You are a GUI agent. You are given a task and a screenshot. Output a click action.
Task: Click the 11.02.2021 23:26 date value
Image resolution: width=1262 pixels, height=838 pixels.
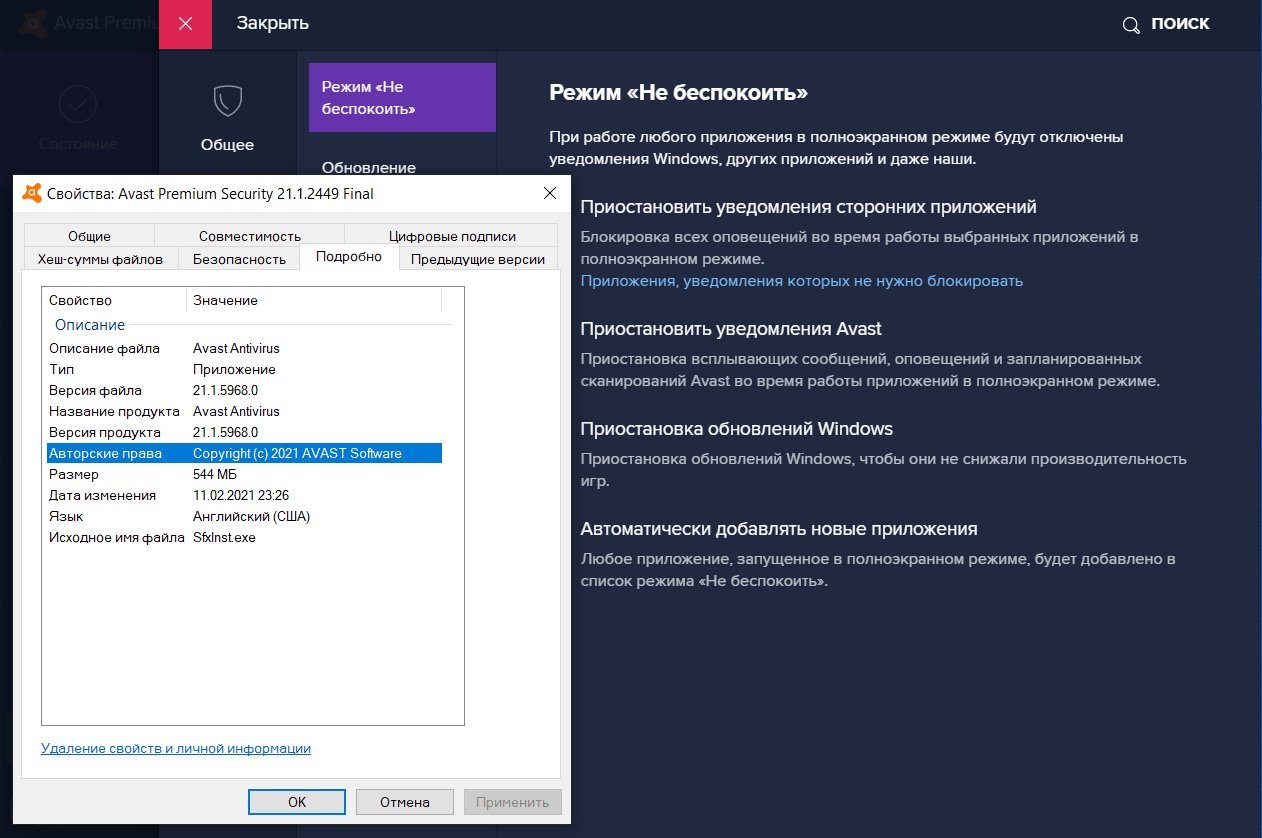click(x=241, y=495)
